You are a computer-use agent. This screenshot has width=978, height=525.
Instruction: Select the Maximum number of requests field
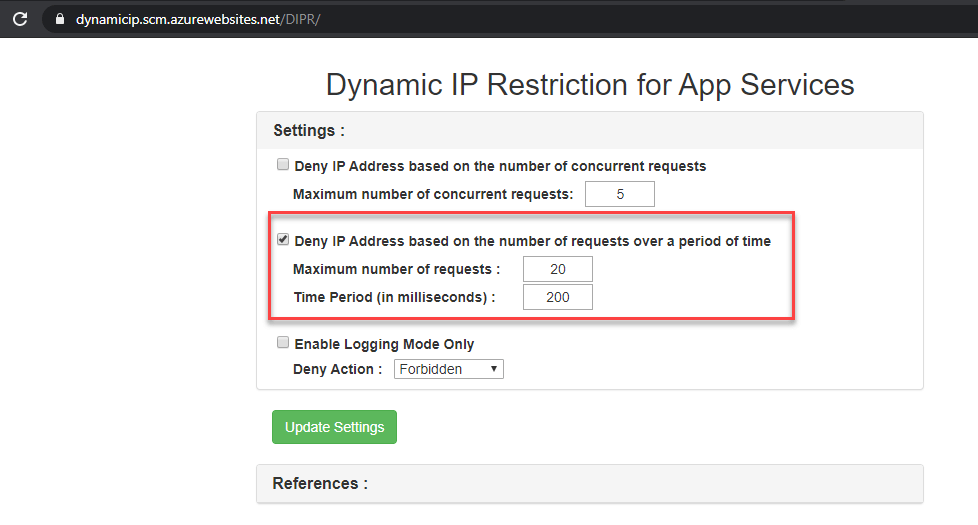tap(557, 269)
